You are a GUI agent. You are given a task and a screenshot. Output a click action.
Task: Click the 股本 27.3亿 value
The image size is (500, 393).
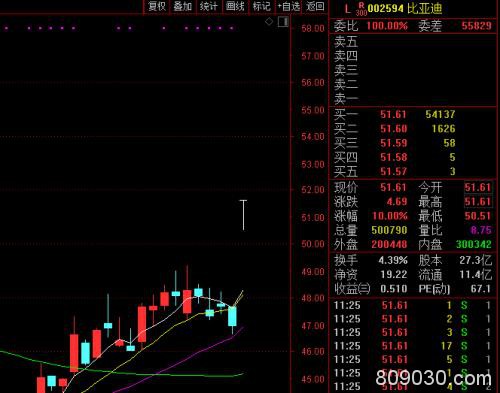point(476,260)
